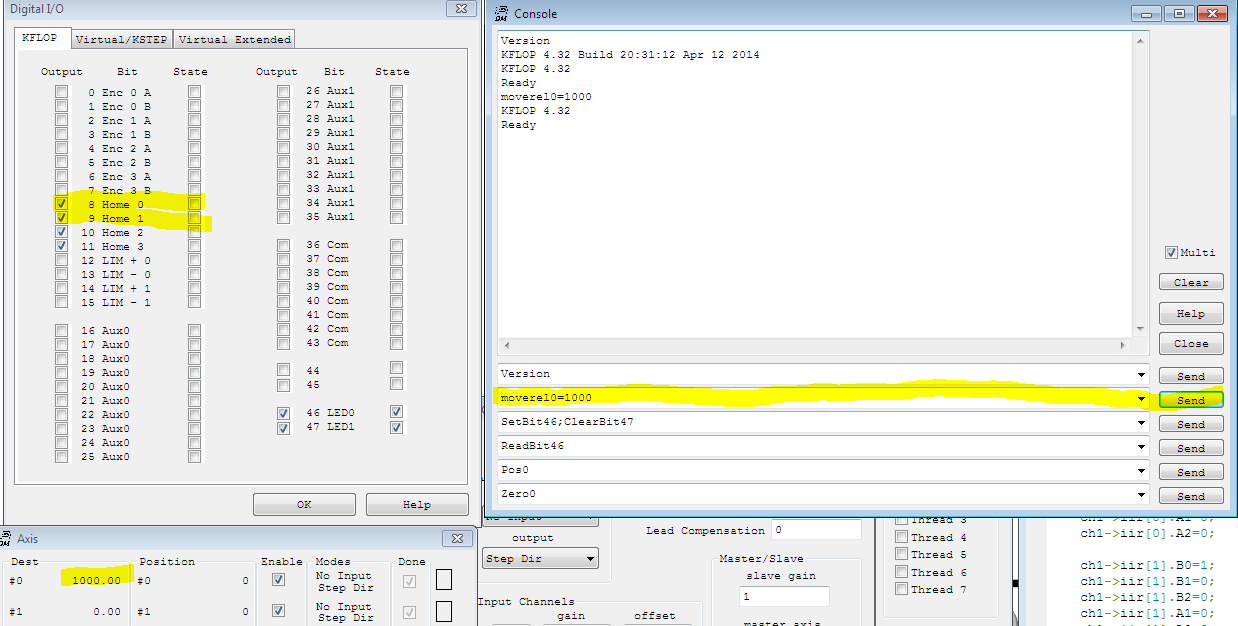This screenshot has width=1238, height=626.
Task: Open the Virtual Extended tab
Action: 235,40
